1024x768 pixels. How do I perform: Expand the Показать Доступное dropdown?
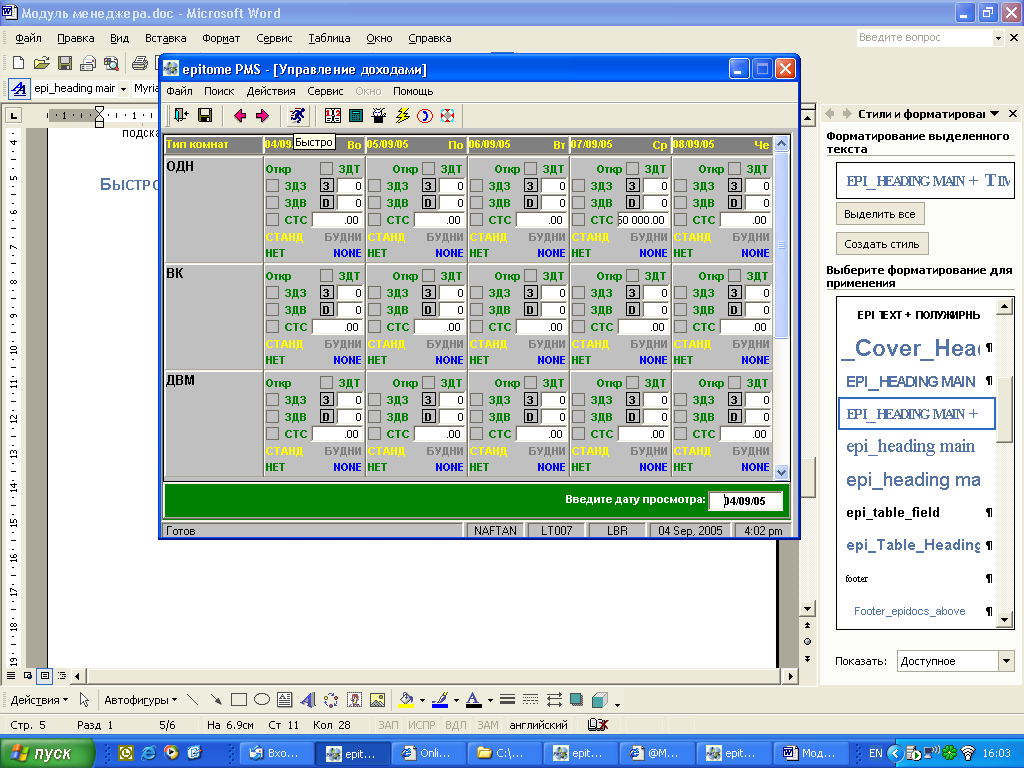tap(1006, 661)
